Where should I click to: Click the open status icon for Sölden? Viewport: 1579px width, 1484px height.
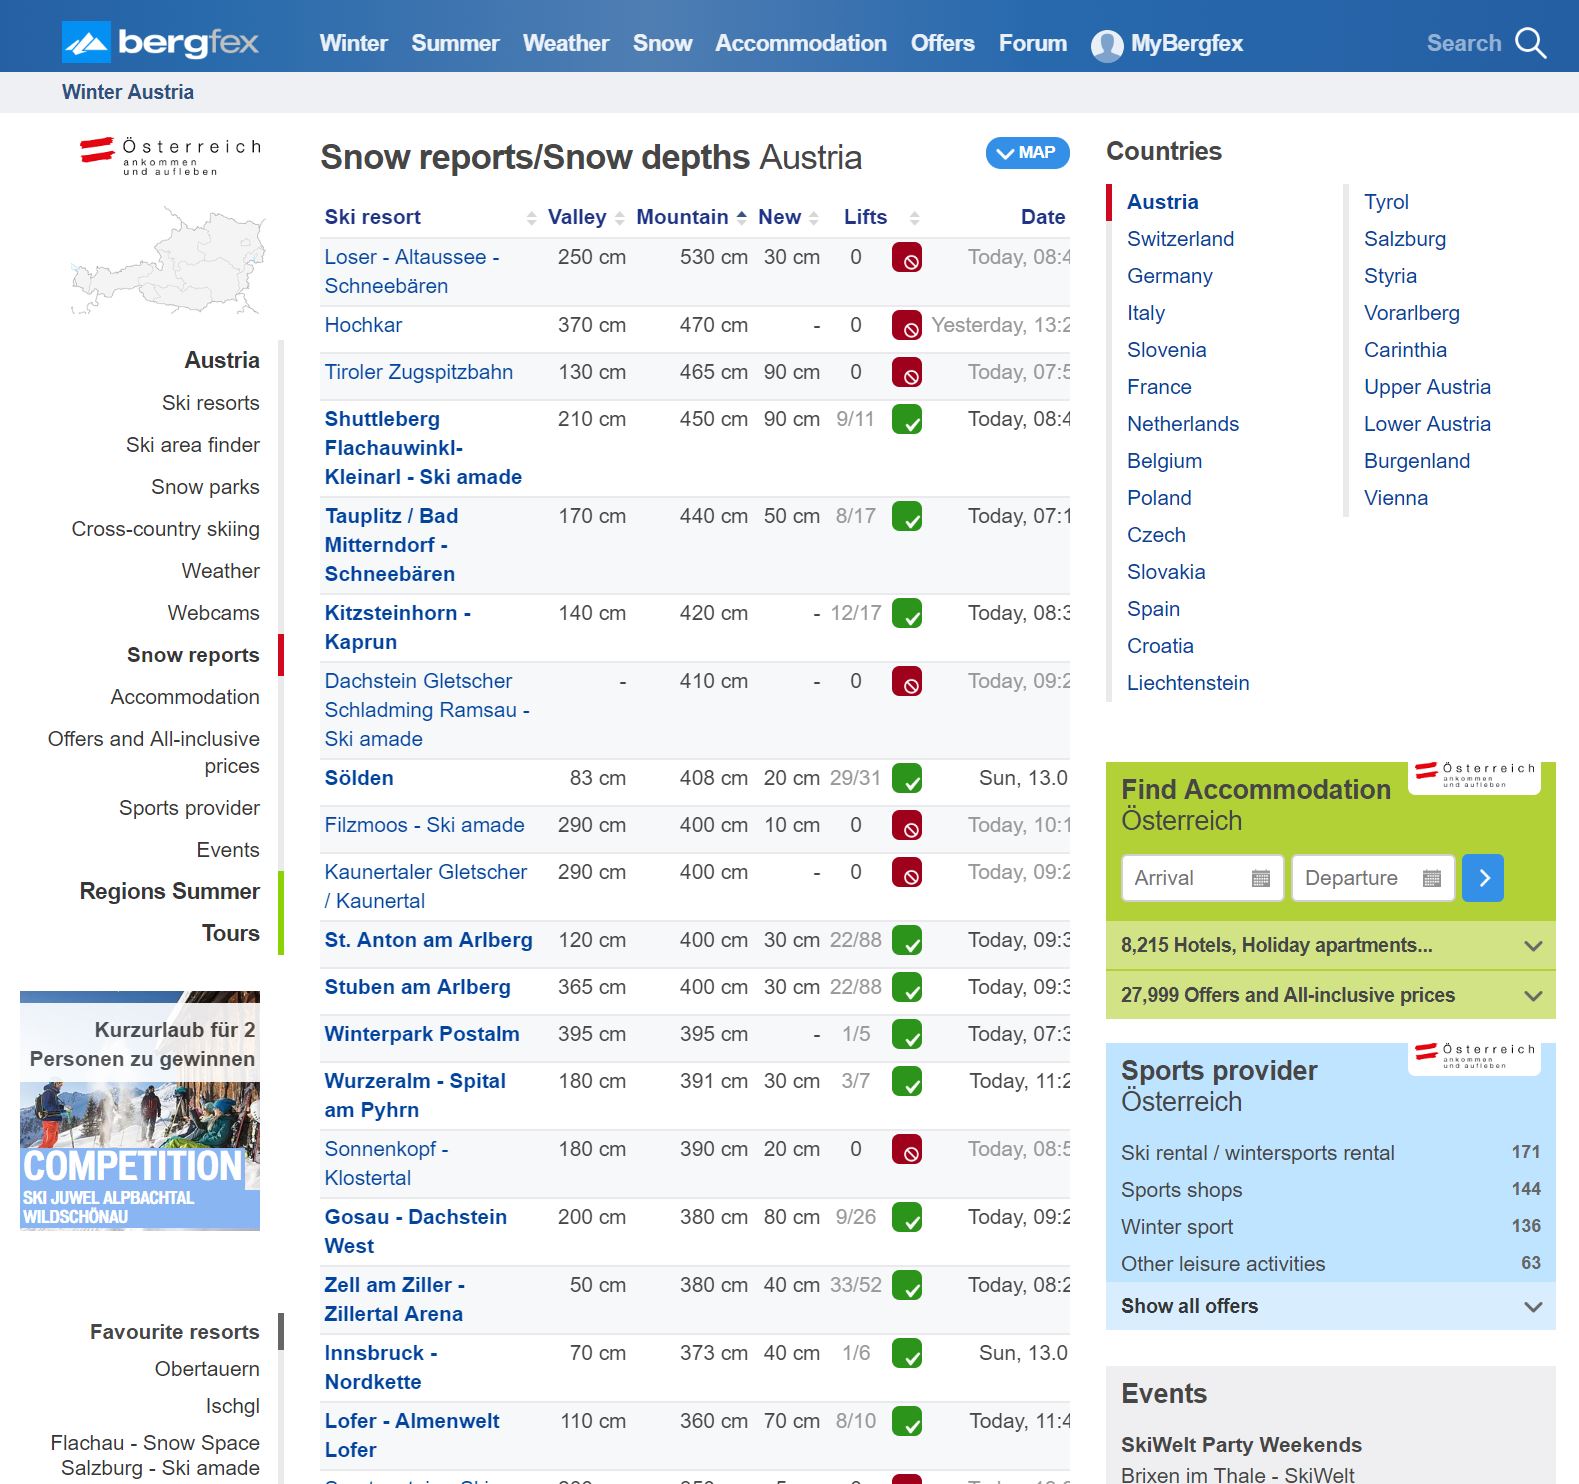[907, 779]
